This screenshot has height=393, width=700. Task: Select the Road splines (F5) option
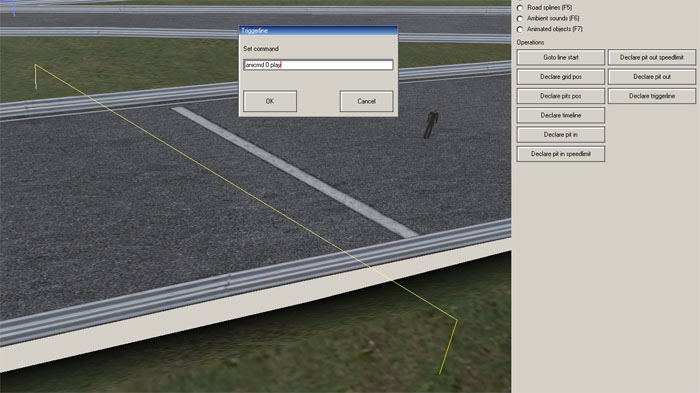click(520, 8)
